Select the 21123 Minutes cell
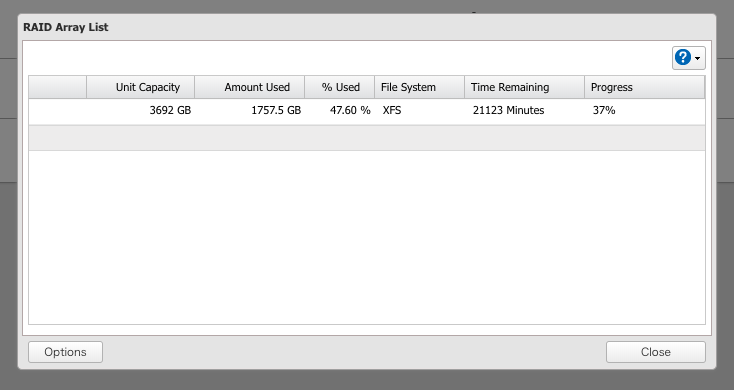This screenshot has height=390, width=734. (524, 110)
